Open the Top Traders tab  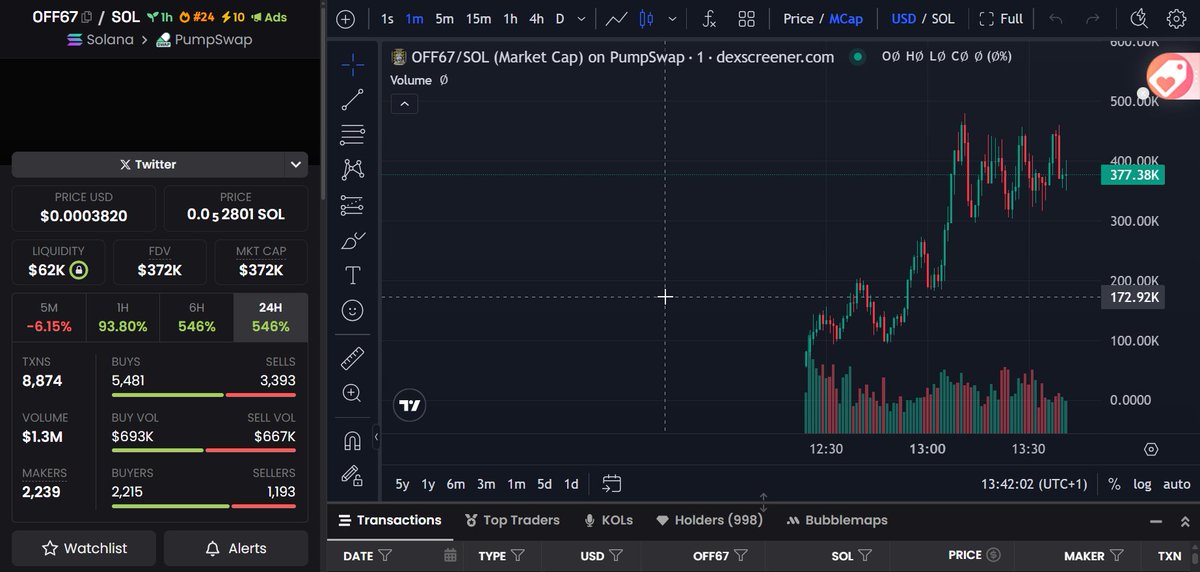pyautogui.click(x=512, y=520)
